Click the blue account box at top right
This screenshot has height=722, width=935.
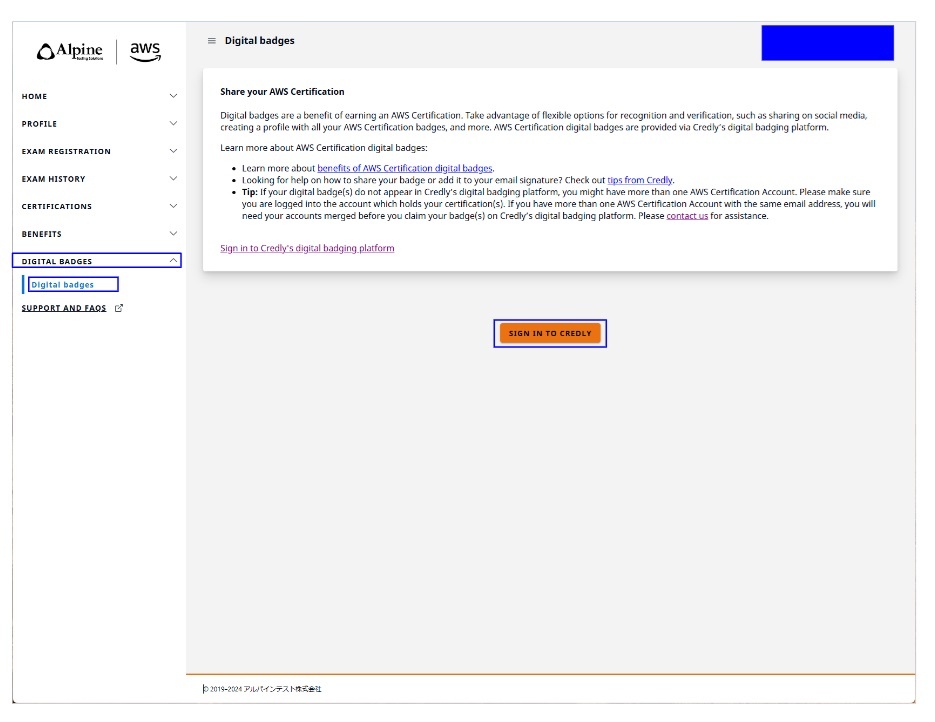point(827,42)
